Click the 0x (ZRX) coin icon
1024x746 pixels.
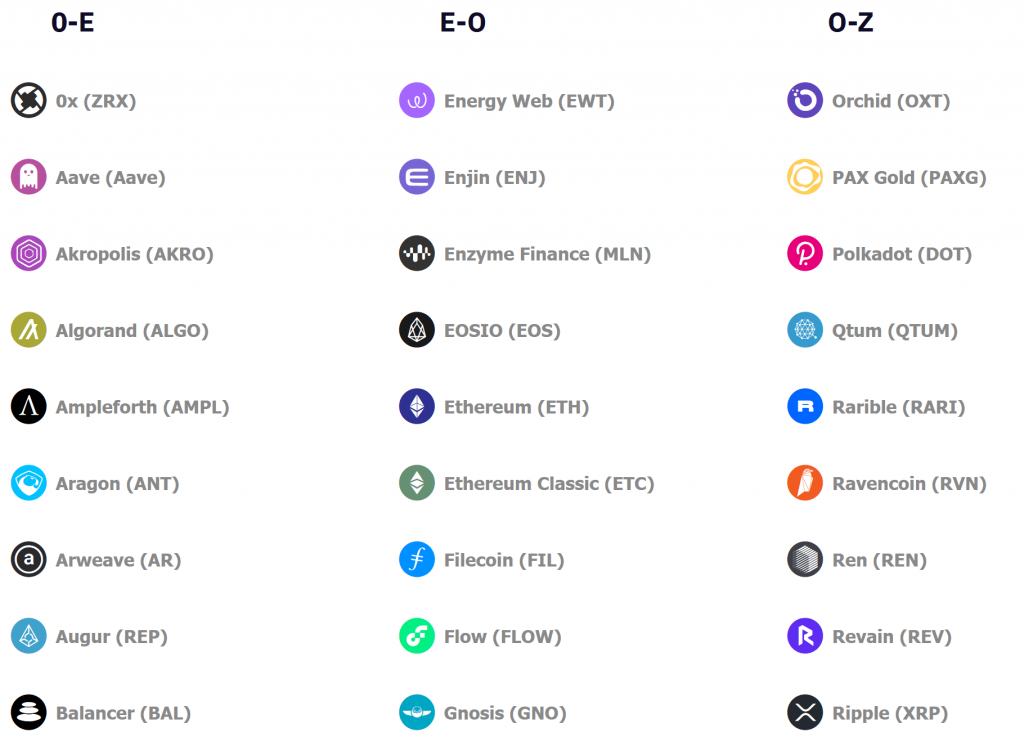[x=29, y=101]
